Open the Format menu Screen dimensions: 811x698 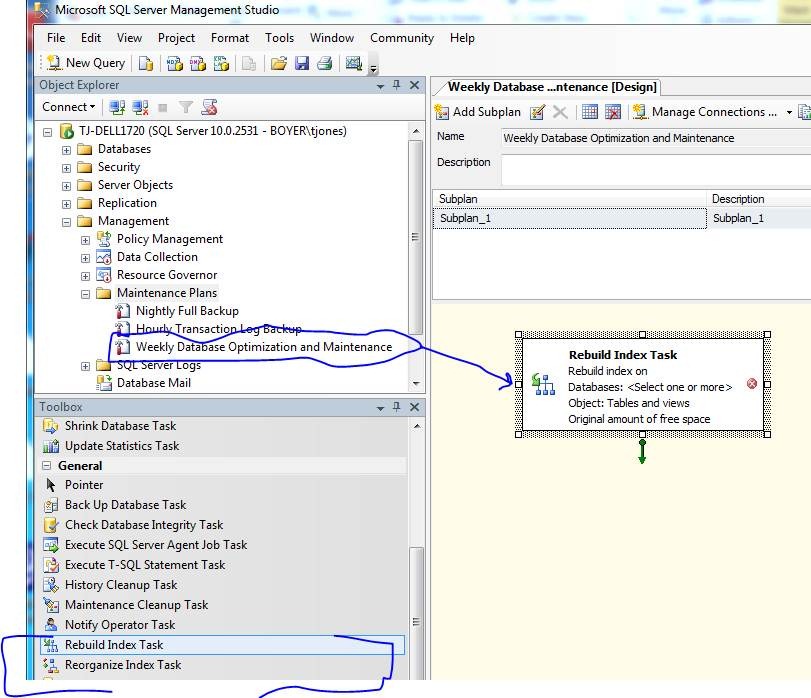(x=230, y=38)
